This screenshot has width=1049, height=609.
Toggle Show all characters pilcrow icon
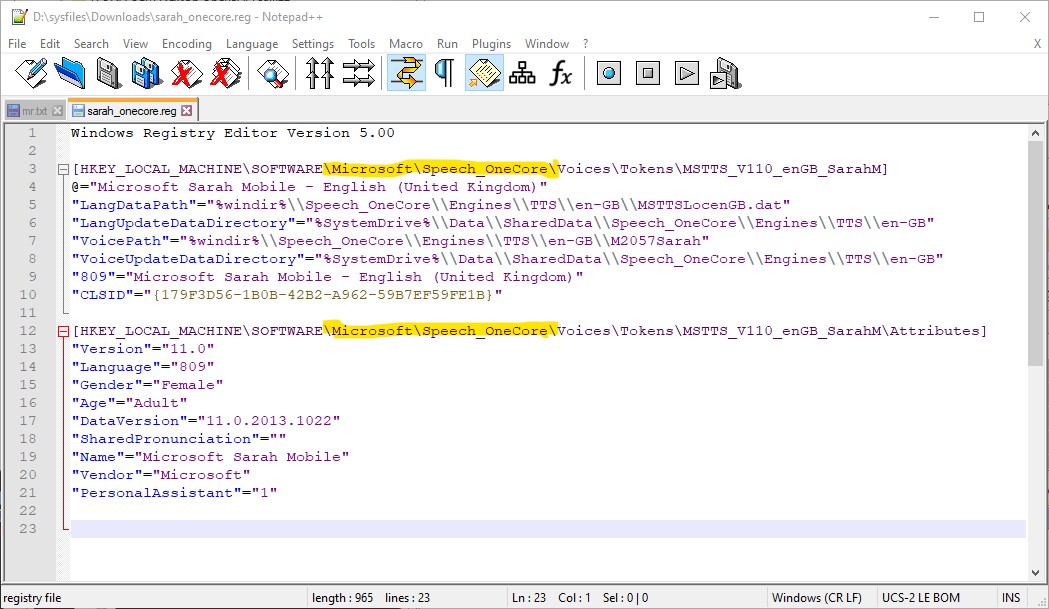pyautogui.click(x=445, y=73)
